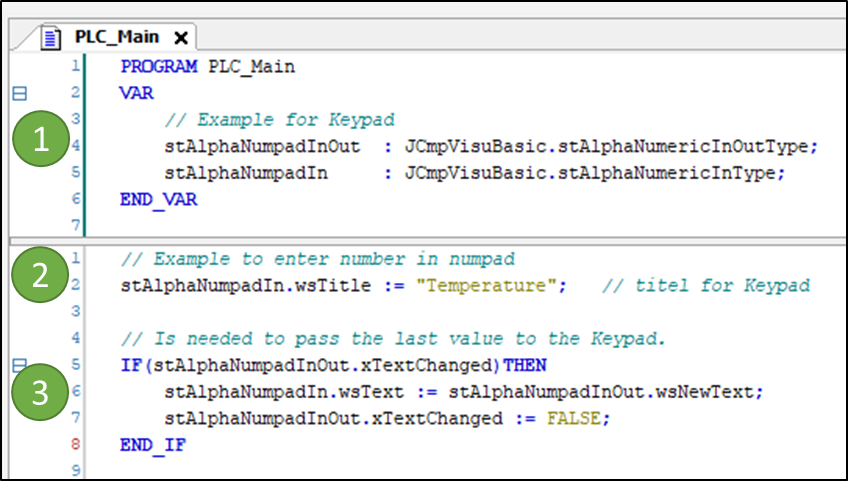Collapse the IF statement block
Image resolution: width=848 pixels, height=481 pixels.
(17, 365)
